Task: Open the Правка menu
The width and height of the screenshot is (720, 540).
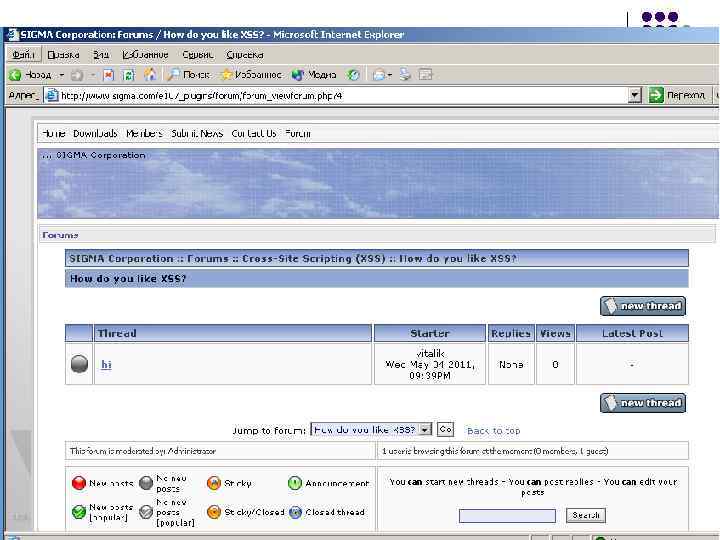Action: pos(63,55)
